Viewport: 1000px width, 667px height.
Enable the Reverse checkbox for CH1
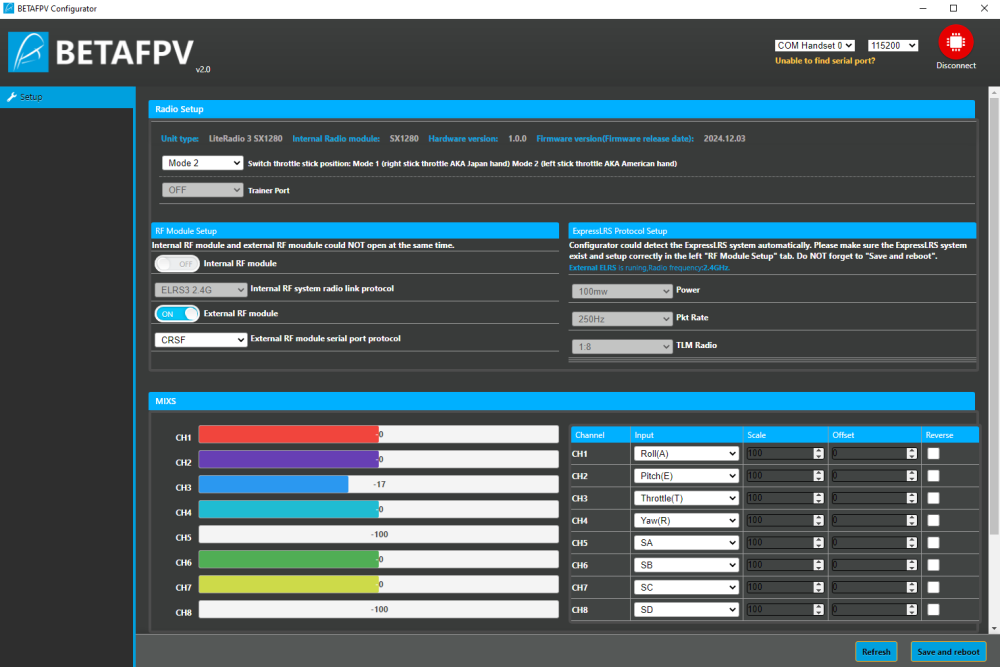[933, 453]
